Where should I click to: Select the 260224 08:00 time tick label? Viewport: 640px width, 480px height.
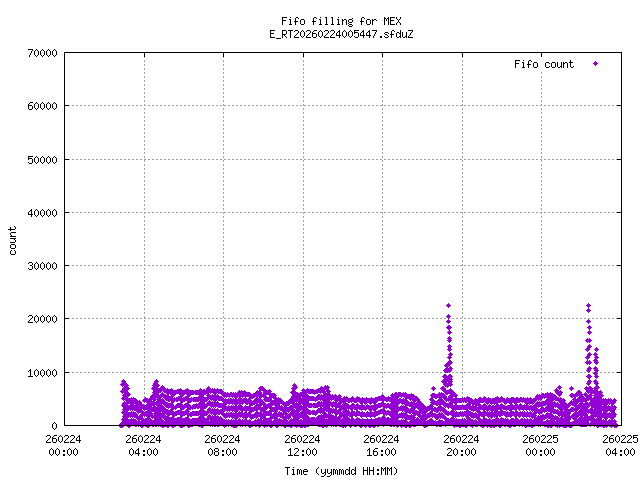222,445
